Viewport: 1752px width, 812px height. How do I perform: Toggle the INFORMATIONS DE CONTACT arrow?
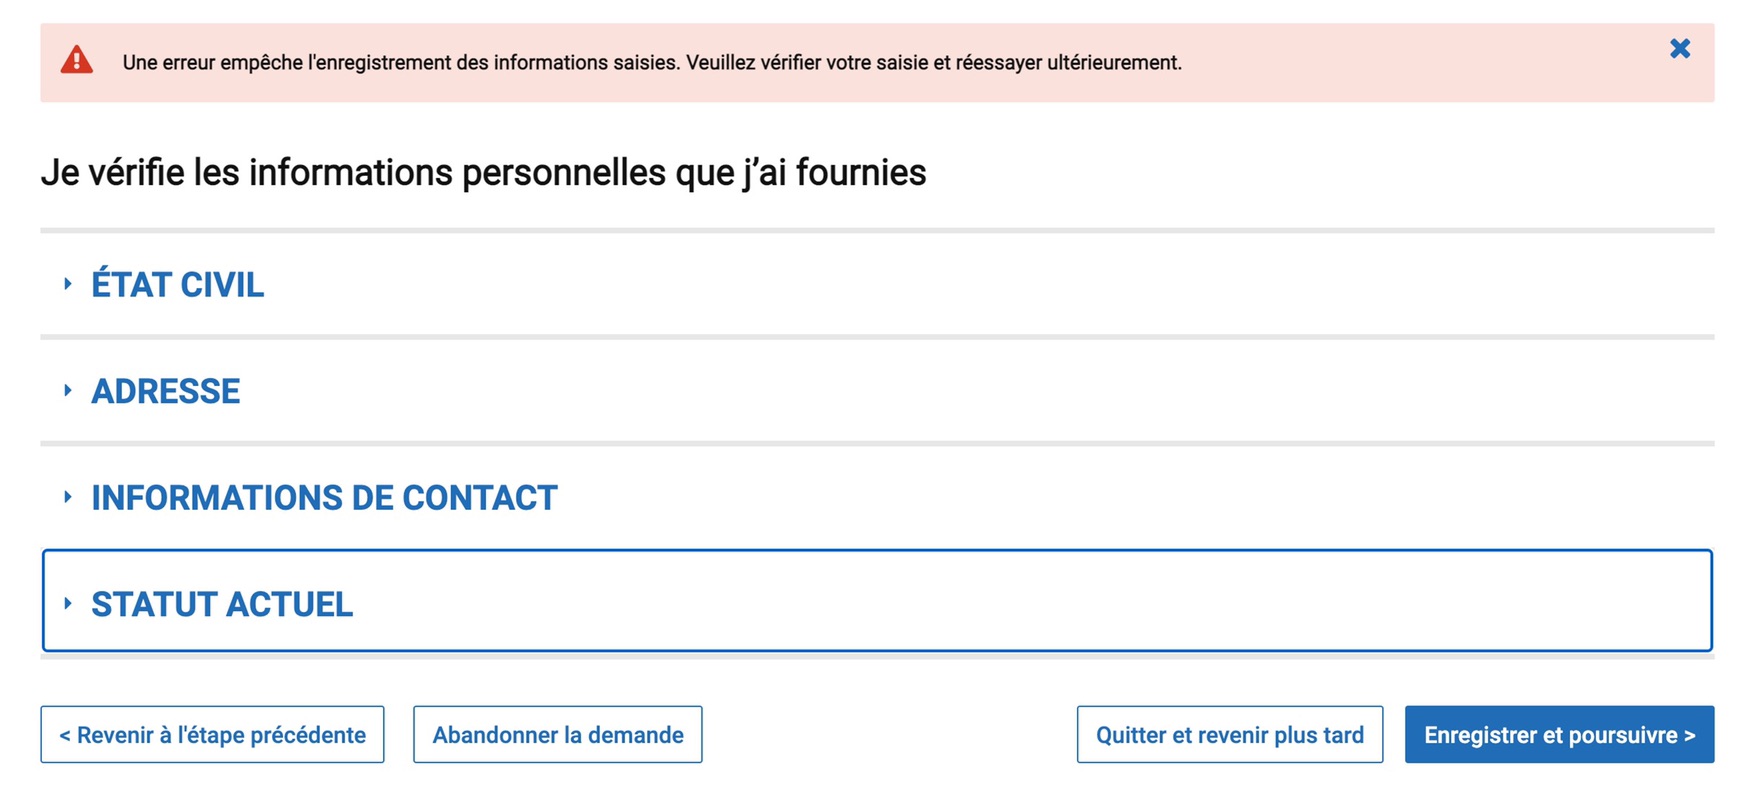pos(67,497)
